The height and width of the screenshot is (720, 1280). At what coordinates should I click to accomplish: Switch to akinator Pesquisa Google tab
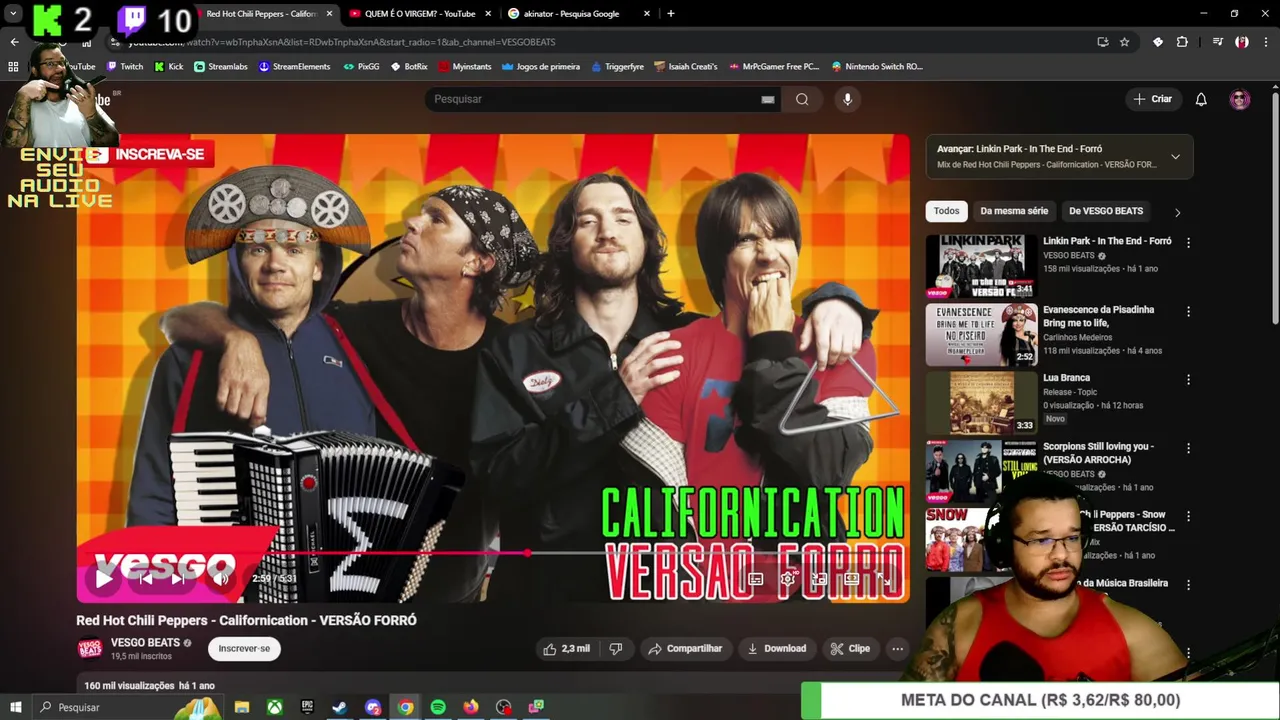(x=578, y=14)
